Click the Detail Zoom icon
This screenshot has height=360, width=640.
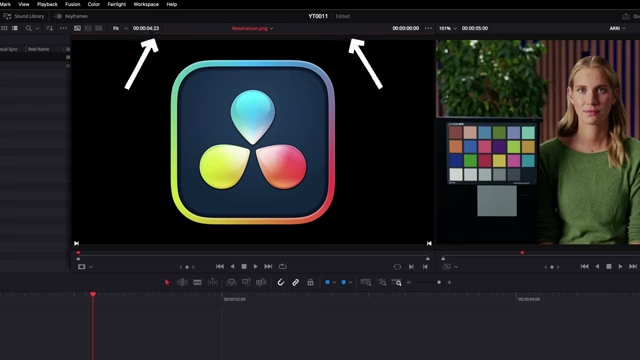tap(382, 282)
